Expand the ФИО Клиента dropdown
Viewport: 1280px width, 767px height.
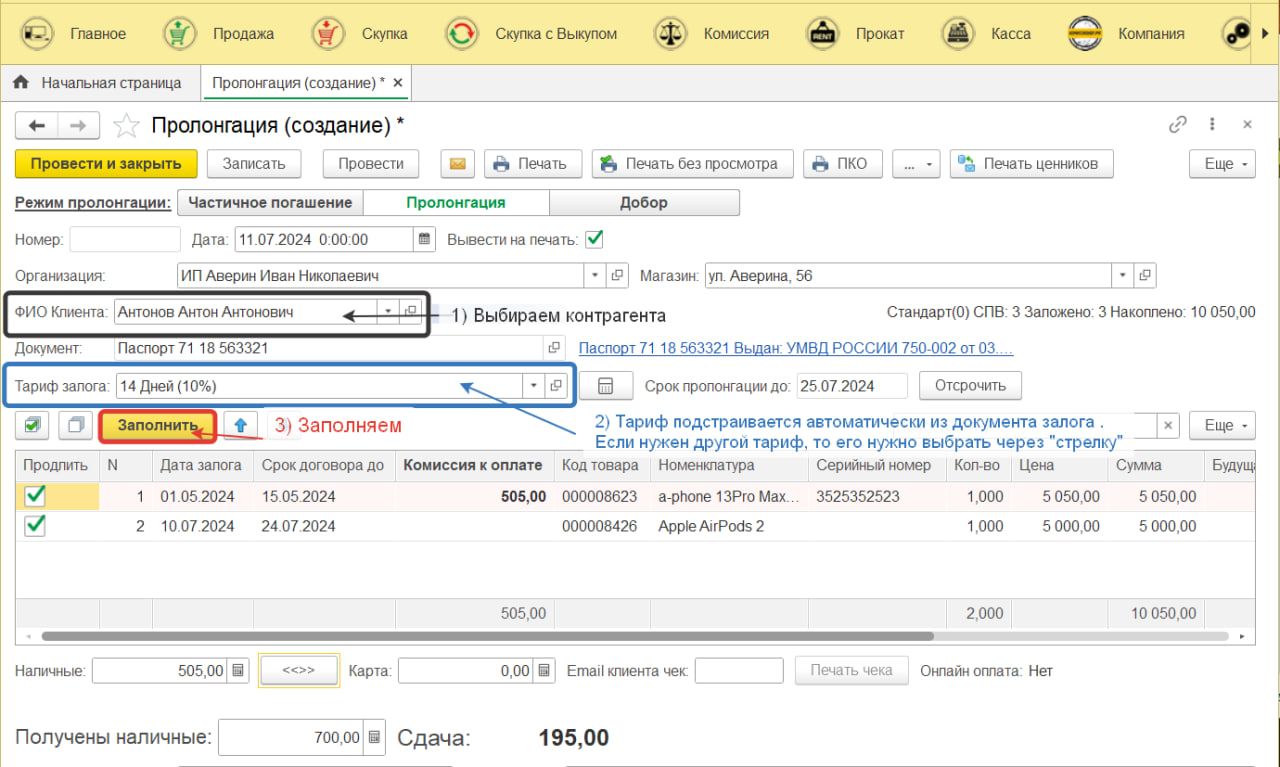[387, 312]
